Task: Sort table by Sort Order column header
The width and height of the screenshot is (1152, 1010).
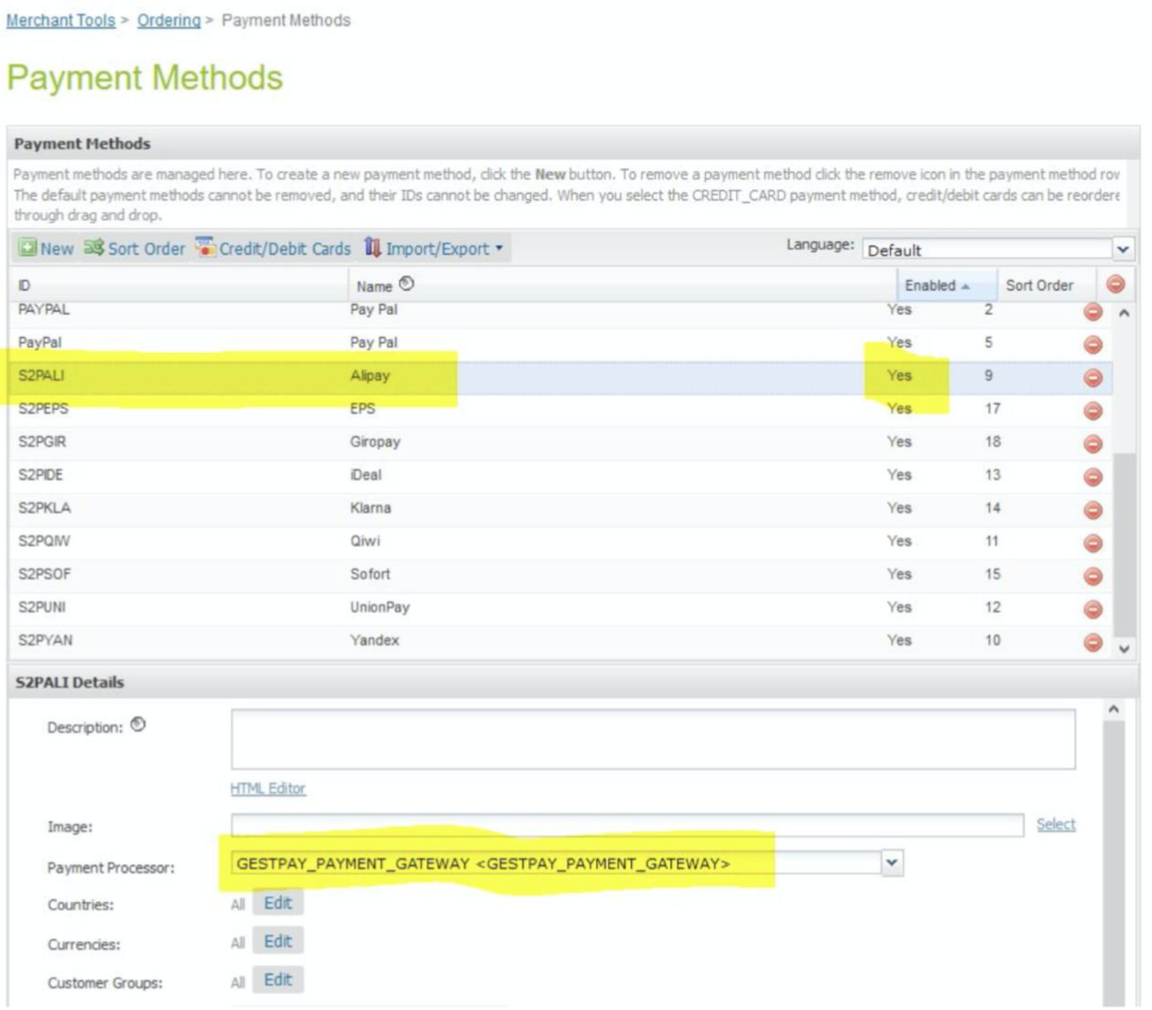Action: (x=1046, y=285)
